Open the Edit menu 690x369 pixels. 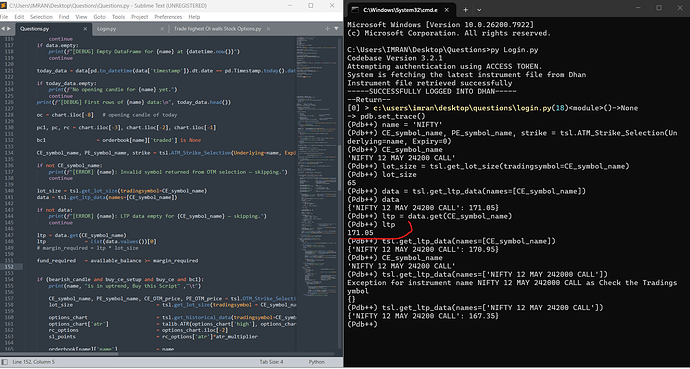click(x=19, y=17)
